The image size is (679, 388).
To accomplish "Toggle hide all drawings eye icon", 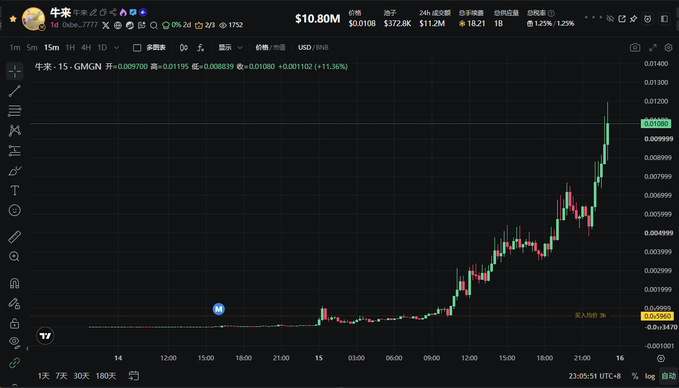I will click(x=15, y=342).
